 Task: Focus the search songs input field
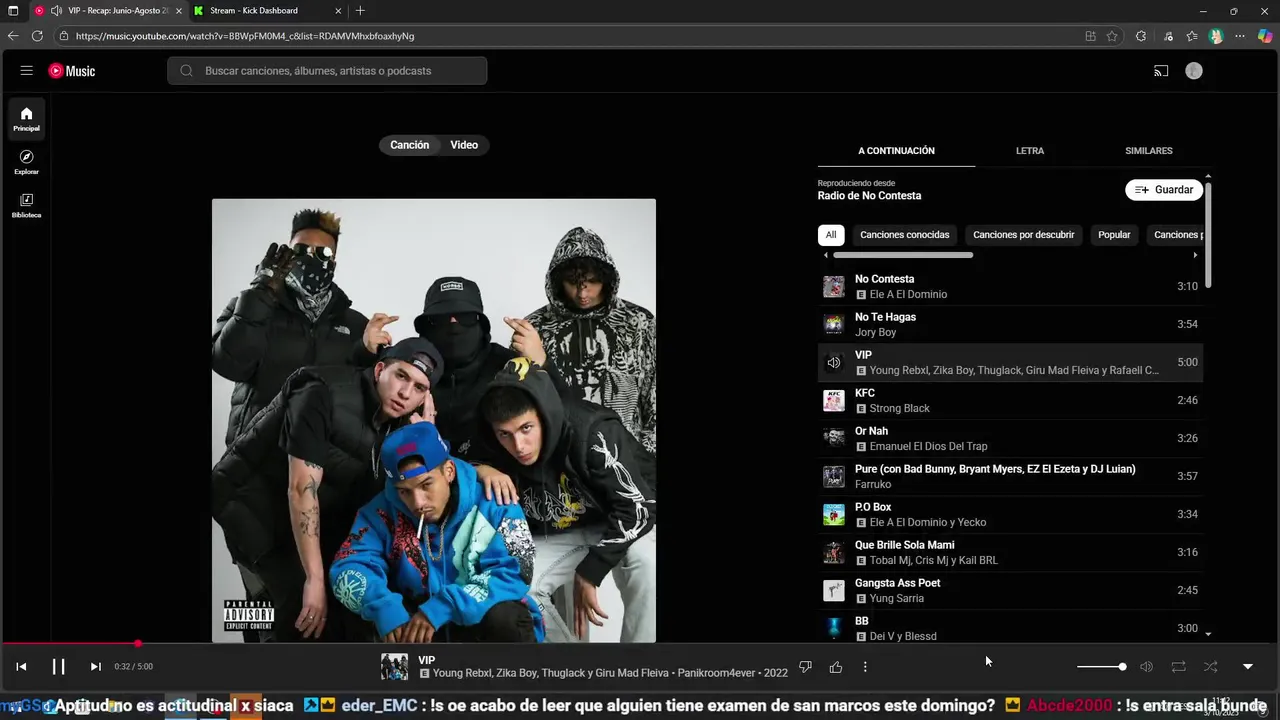tap(327, 71)
